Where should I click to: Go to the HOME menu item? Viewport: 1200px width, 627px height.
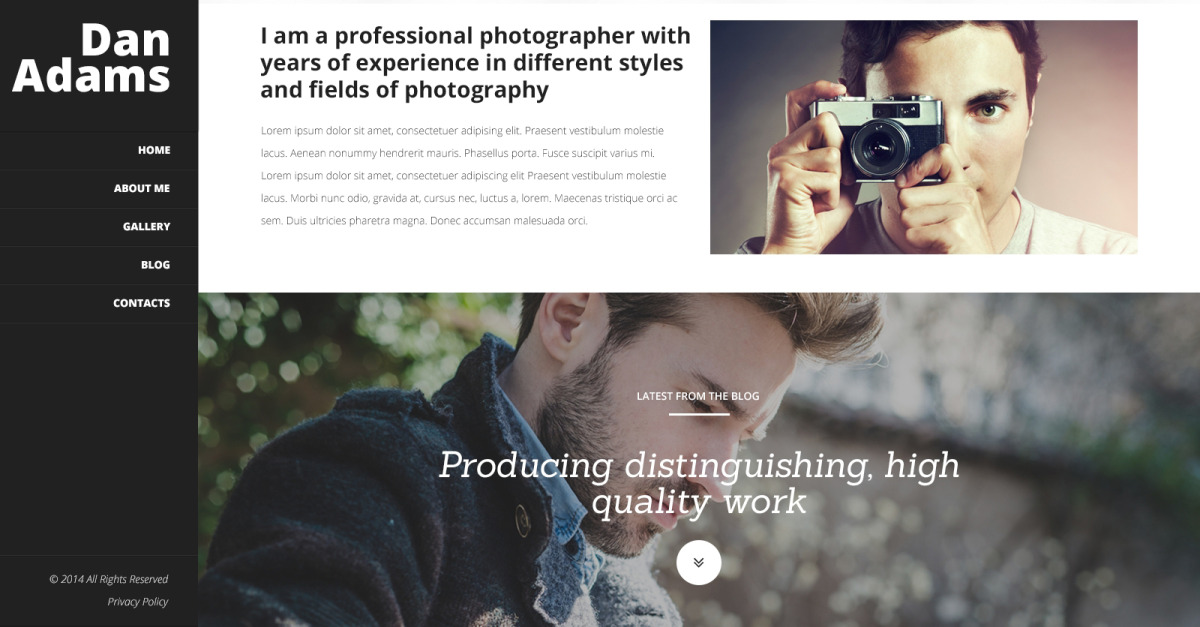pos(154,150)
